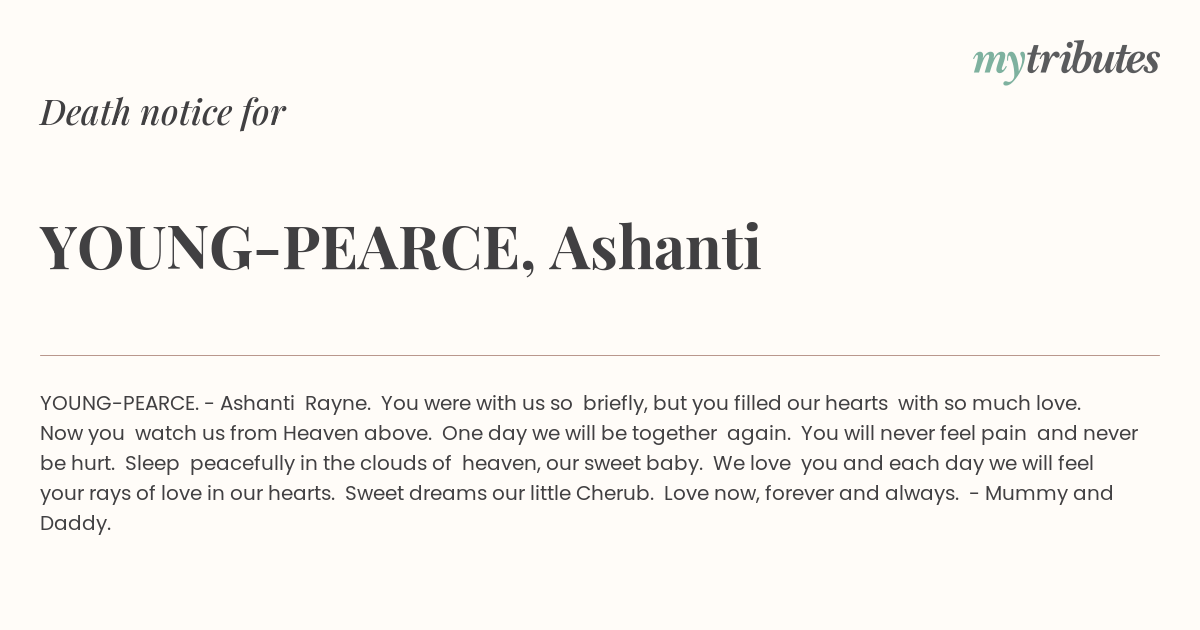This screenshot has height=630, width=1200.
Task: Click the green "my" part of the logo
Action: click(x=998, y=65)
